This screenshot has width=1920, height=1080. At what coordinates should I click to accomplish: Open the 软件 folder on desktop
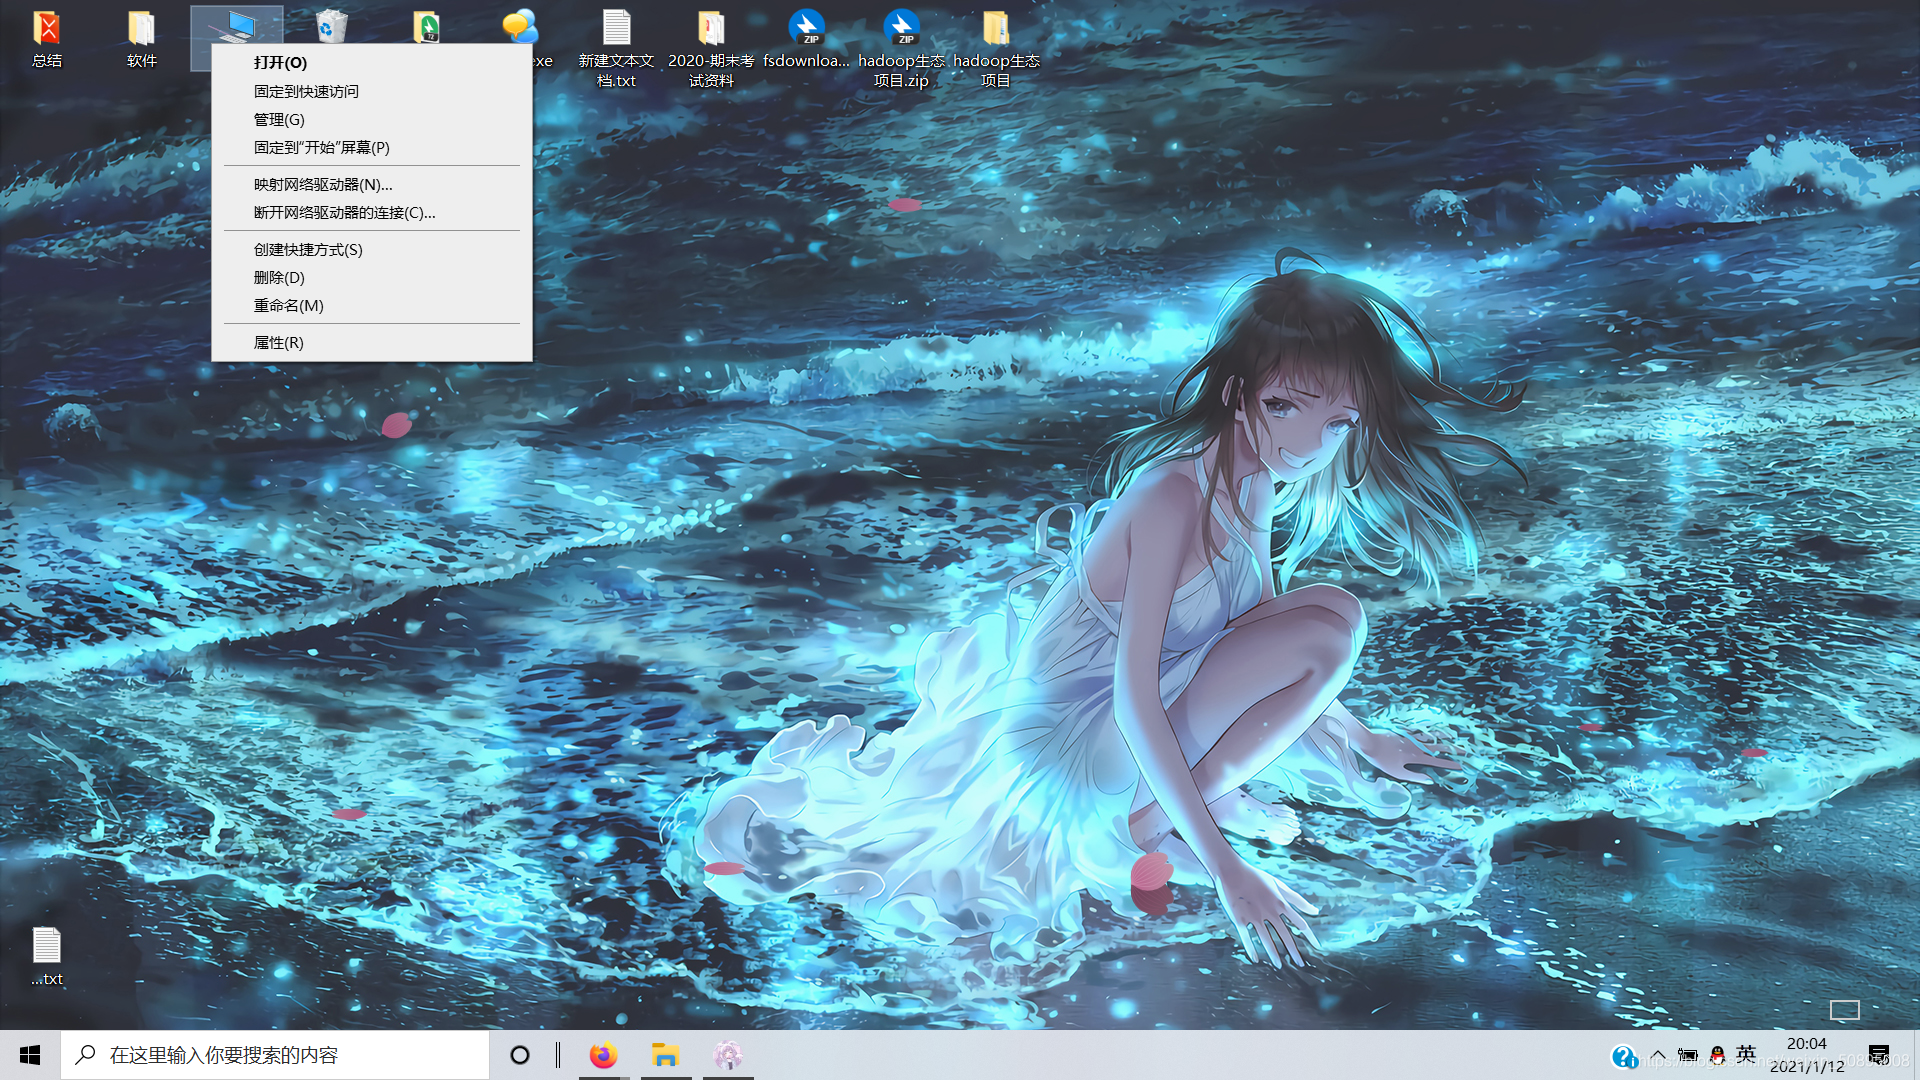coord(142,38)
